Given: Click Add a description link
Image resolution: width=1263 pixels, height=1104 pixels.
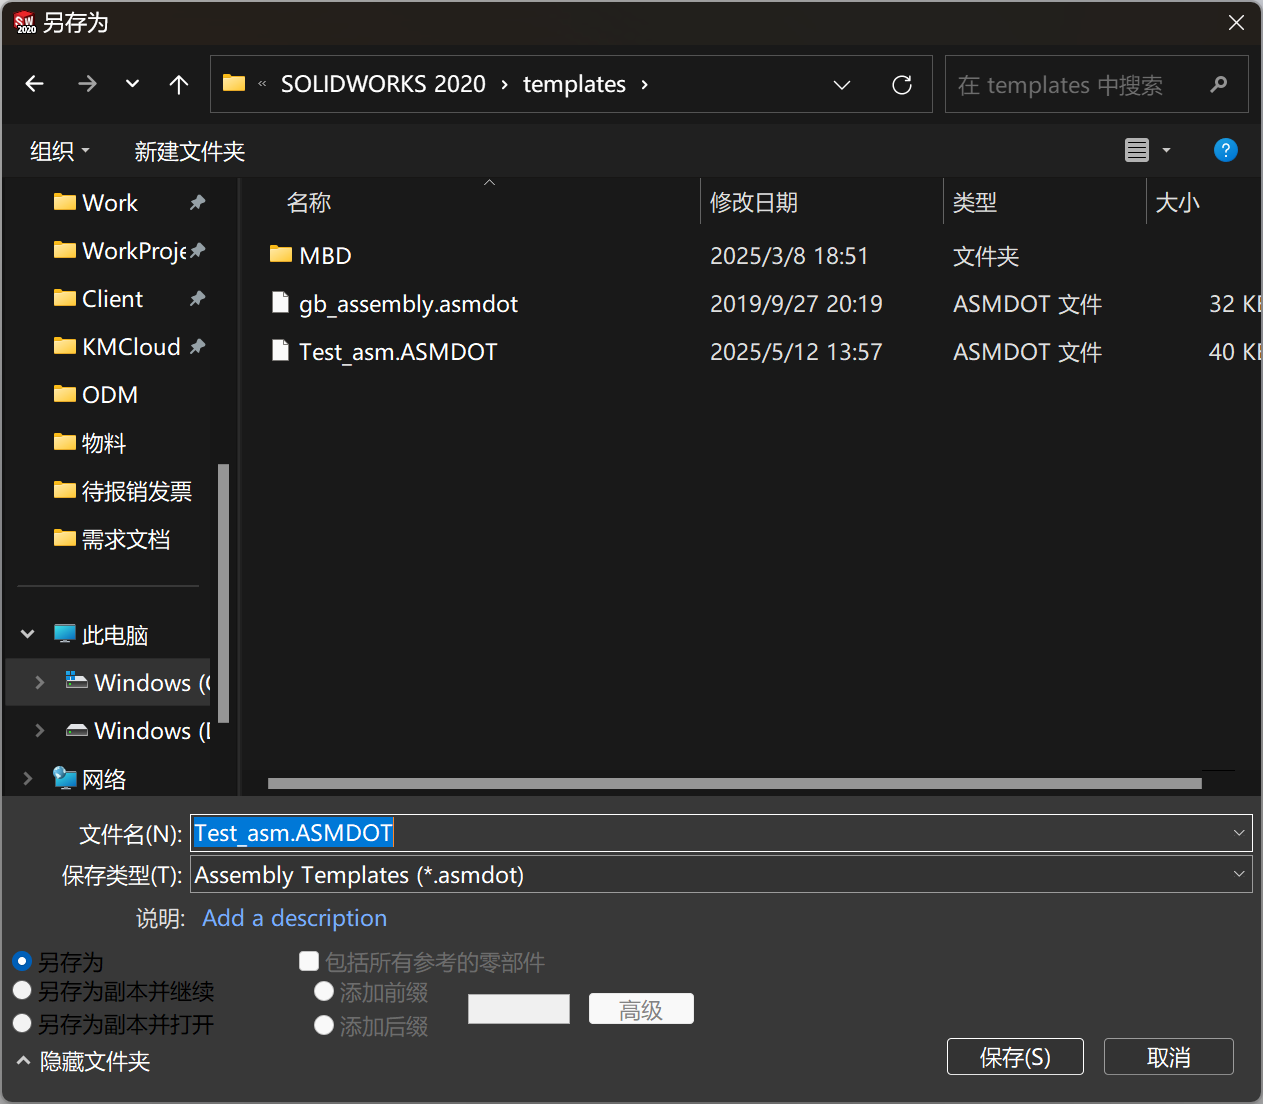Looking at the screenshot, I should coord(294,918).
